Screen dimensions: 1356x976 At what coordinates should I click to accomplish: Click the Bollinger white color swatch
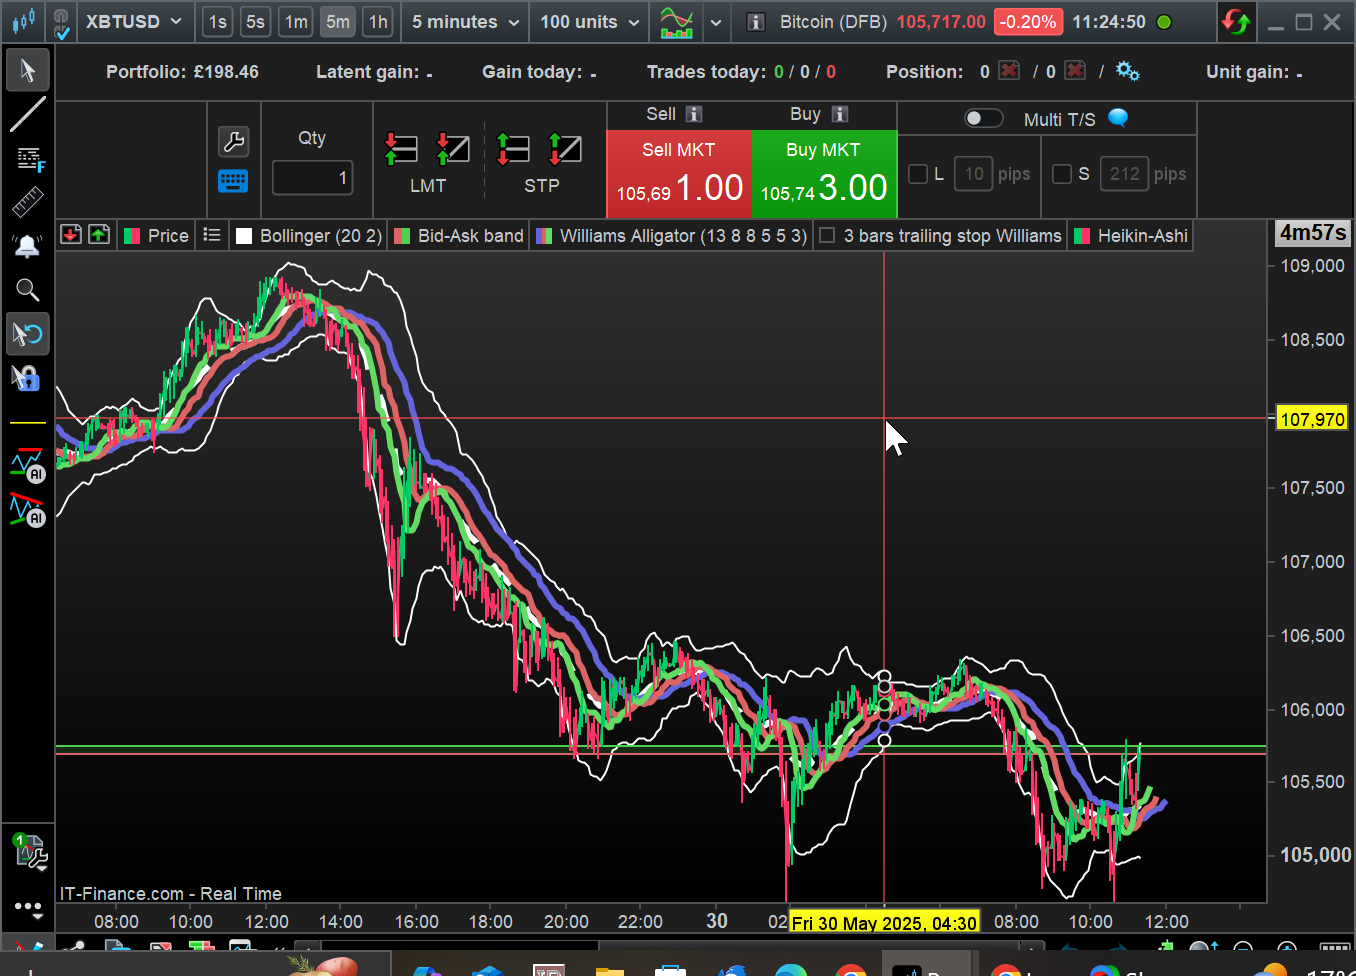click(244, 236)
